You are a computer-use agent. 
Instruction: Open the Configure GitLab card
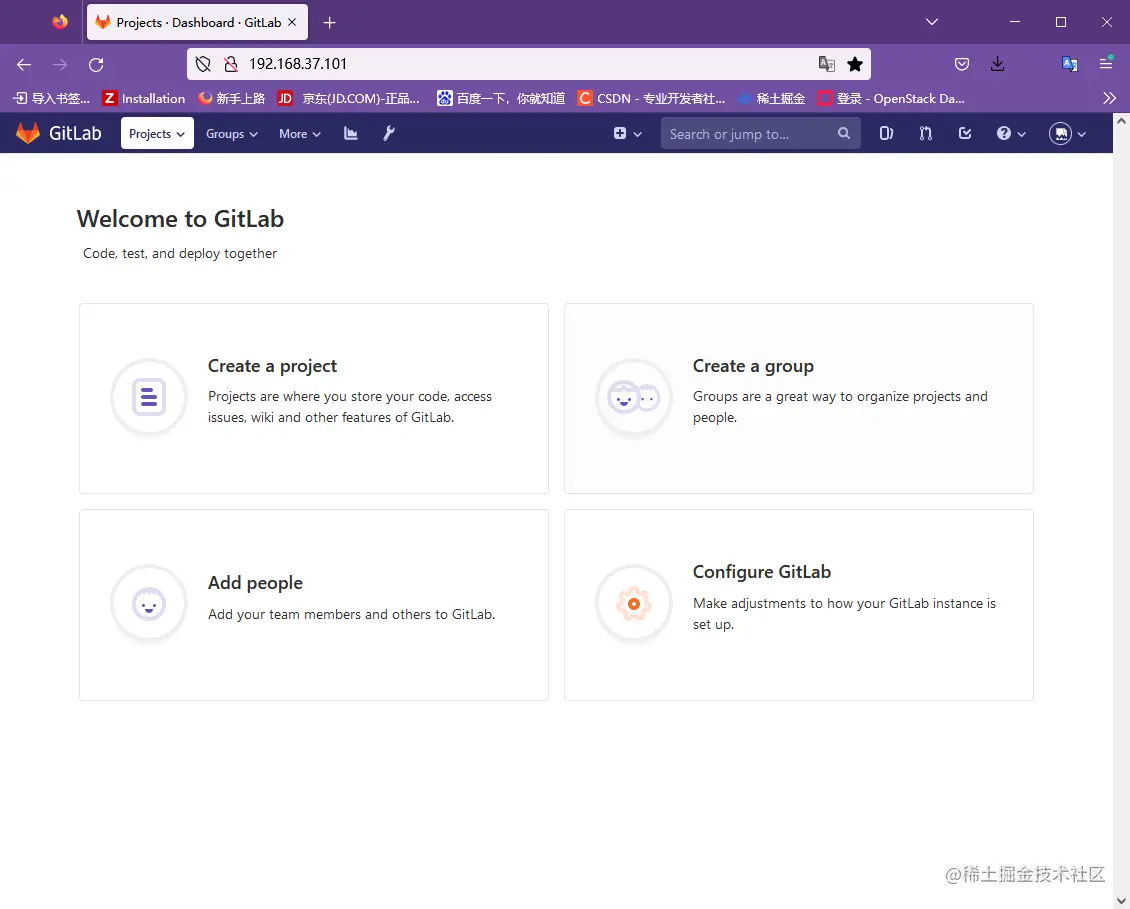point(798,605)
